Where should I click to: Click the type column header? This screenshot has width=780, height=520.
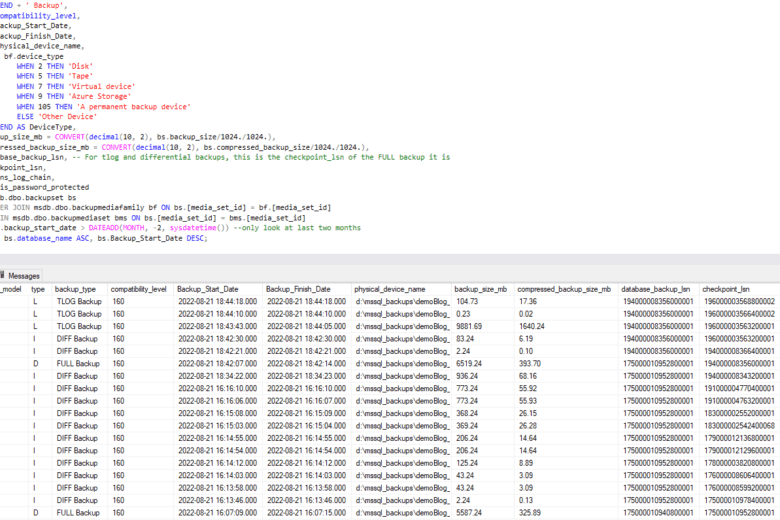click(x=38, y=289)
